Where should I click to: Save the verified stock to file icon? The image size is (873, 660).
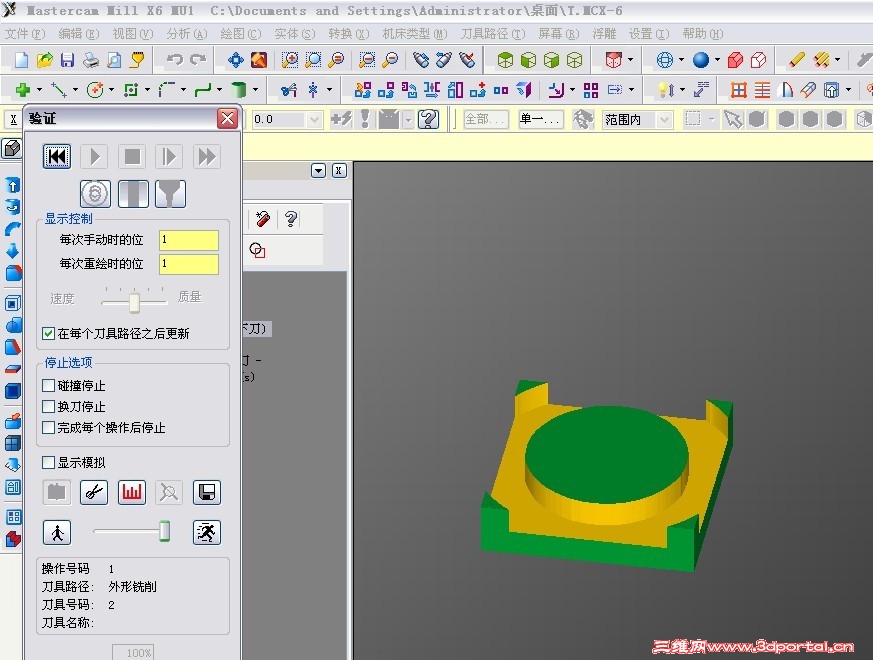(207, 492)
